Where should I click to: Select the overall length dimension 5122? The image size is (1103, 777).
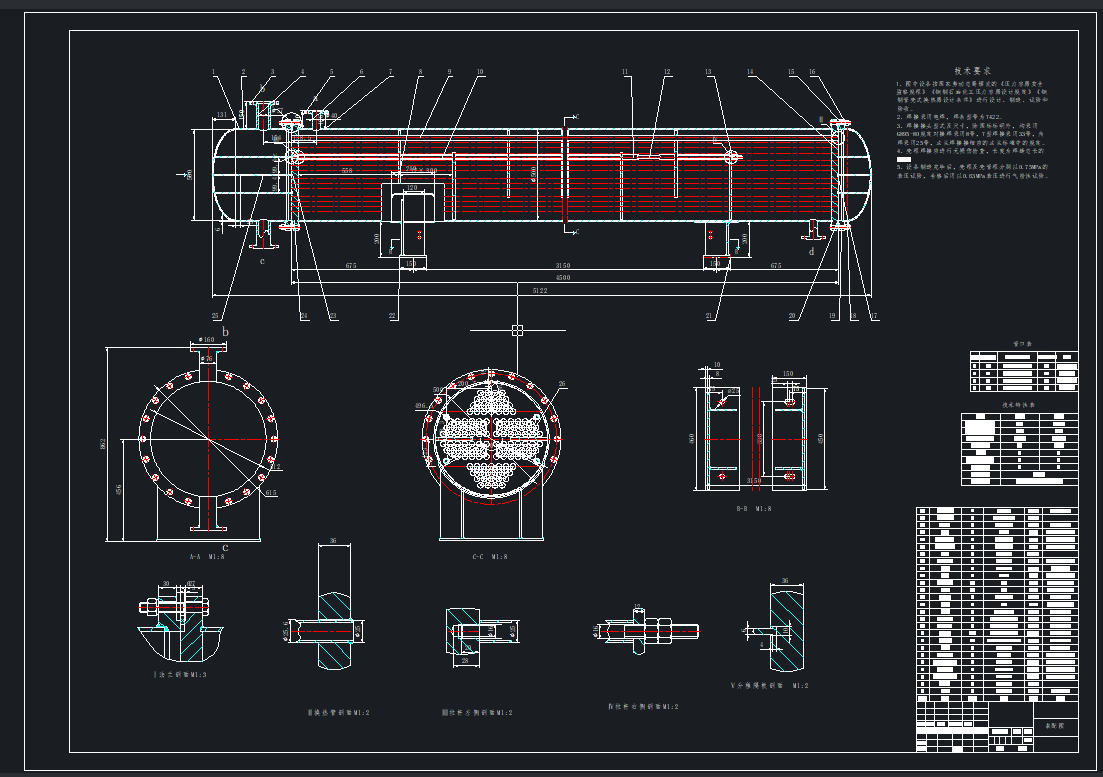(x=540, y=290)
